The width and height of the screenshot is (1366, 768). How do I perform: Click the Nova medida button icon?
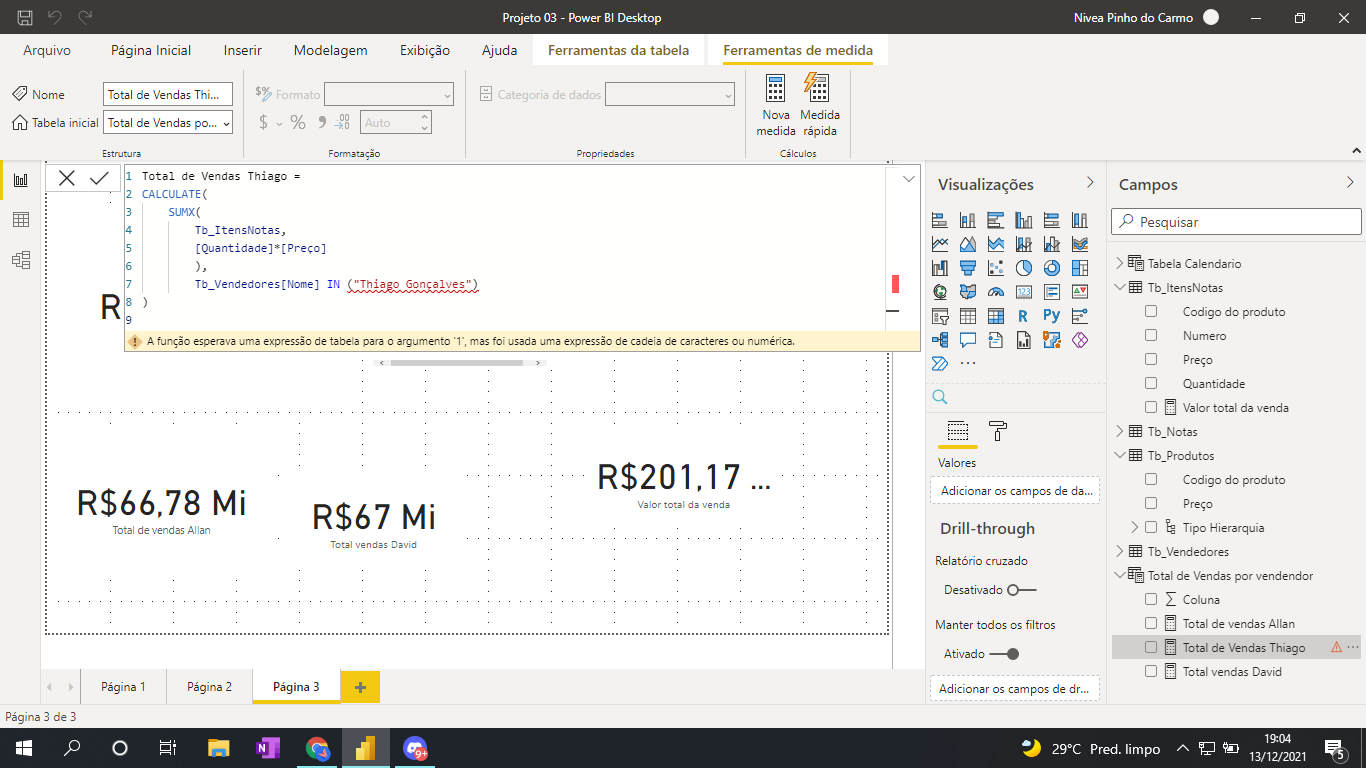(775, 88)
